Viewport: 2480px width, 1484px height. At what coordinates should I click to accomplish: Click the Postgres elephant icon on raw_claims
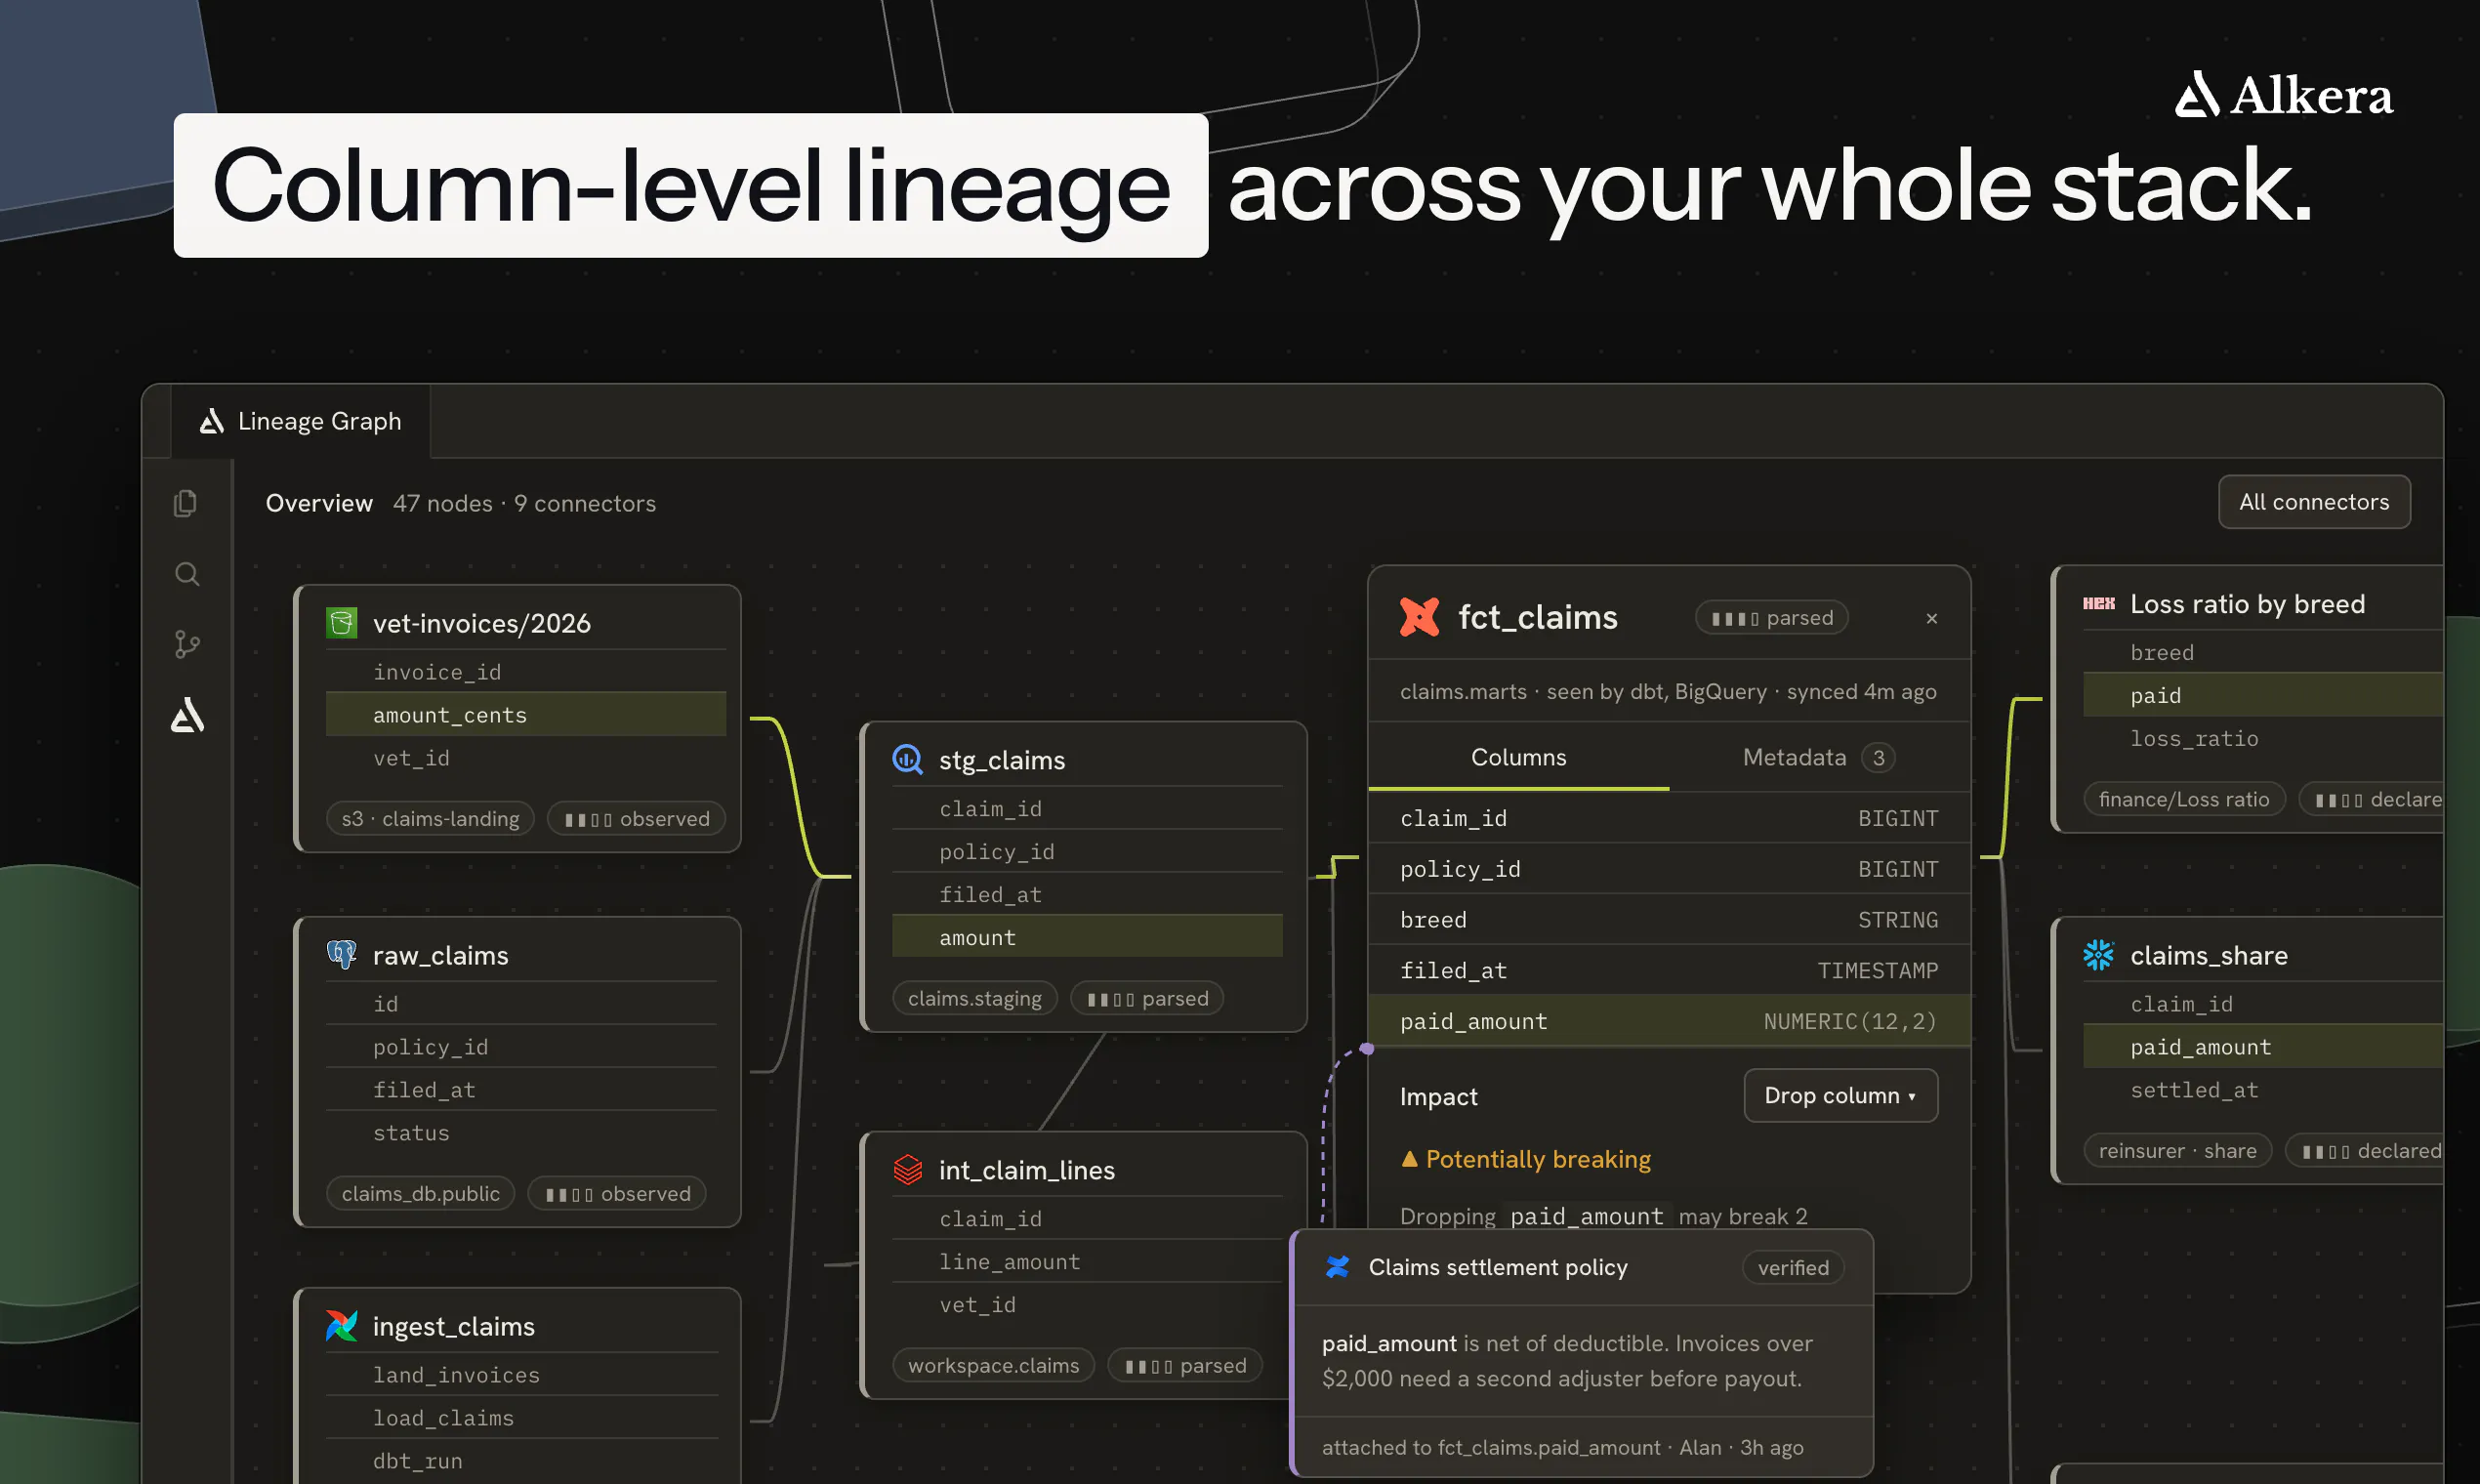click(x=342, y=955)
